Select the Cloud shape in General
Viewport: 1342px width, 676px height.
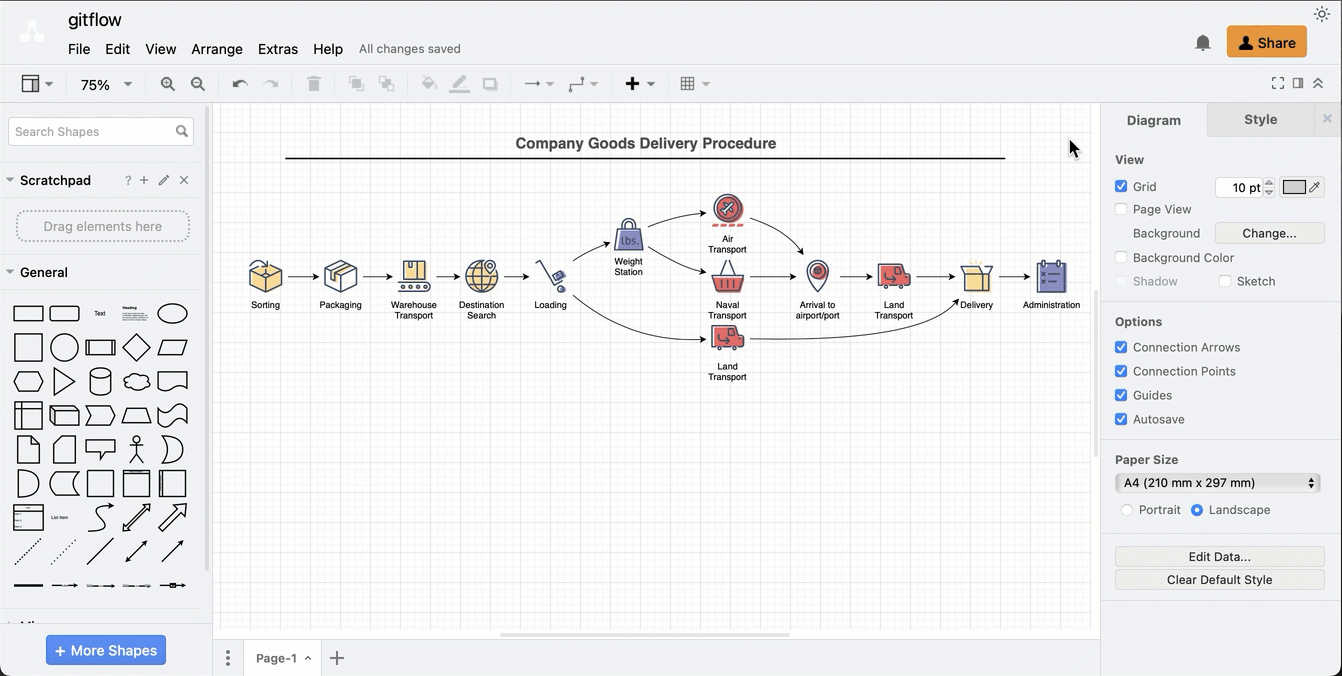click(137, 382)
